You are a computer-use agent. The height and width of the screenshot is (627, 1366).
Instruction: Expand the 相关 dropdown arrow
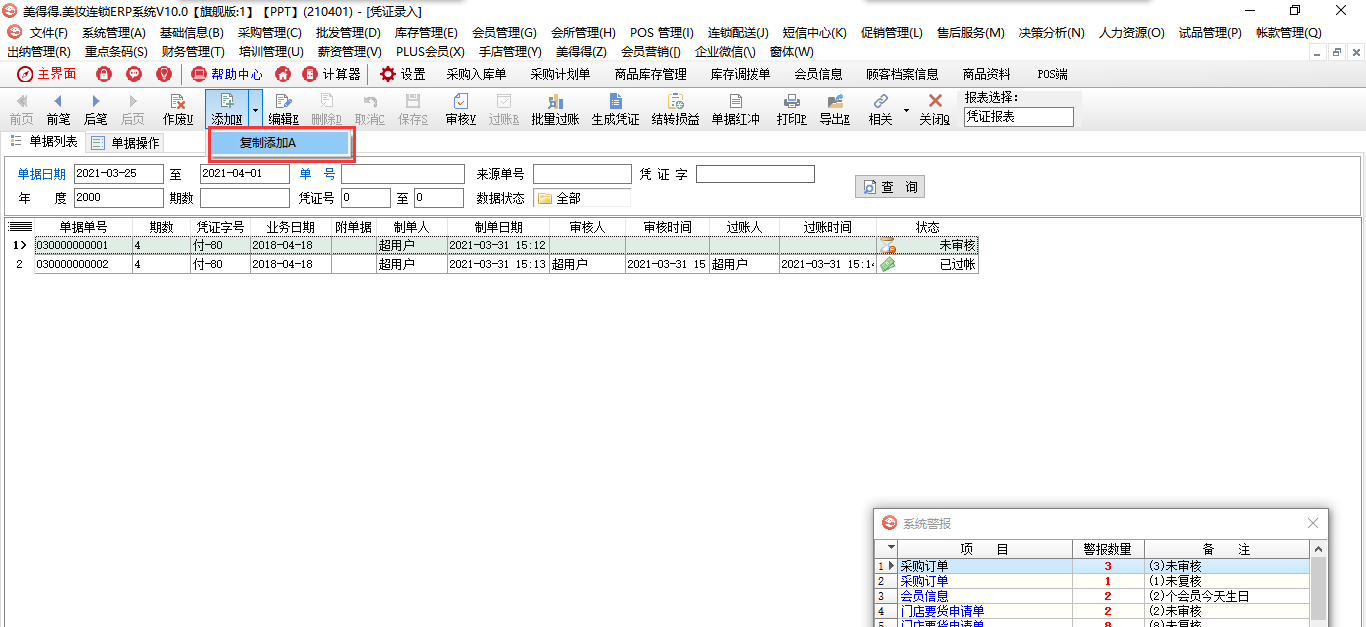(x=906, y=109)
